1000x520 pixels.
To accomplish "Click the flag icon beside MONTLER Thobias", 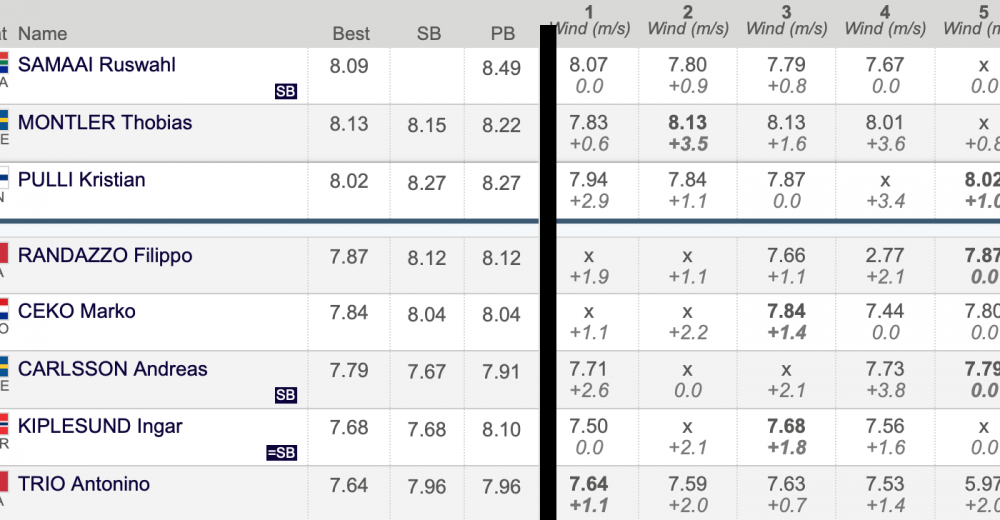I will tap(4, 121).
